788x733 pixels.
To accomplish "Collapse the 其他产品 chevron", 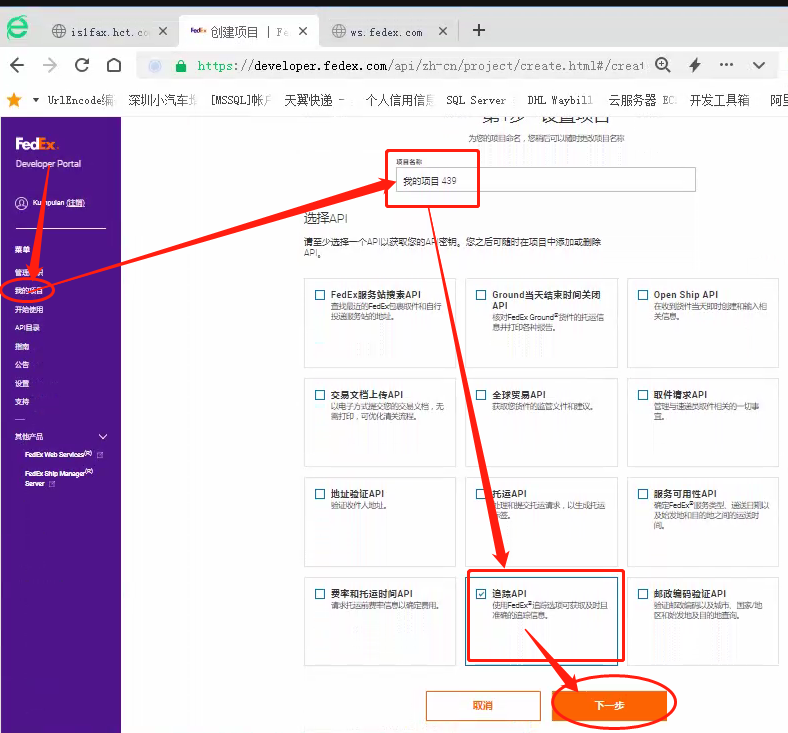I will (x=103, y=437).
